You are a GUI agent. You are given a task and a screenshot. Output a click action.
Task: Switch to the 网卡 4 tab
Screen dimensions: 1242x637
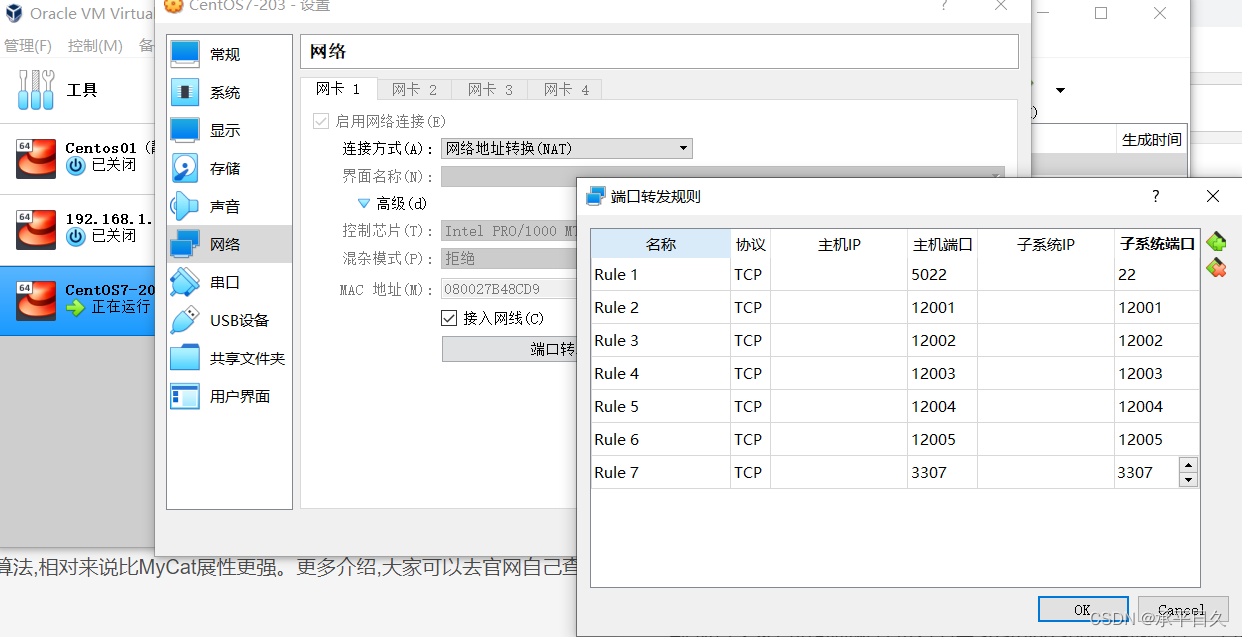coord(566,89)
